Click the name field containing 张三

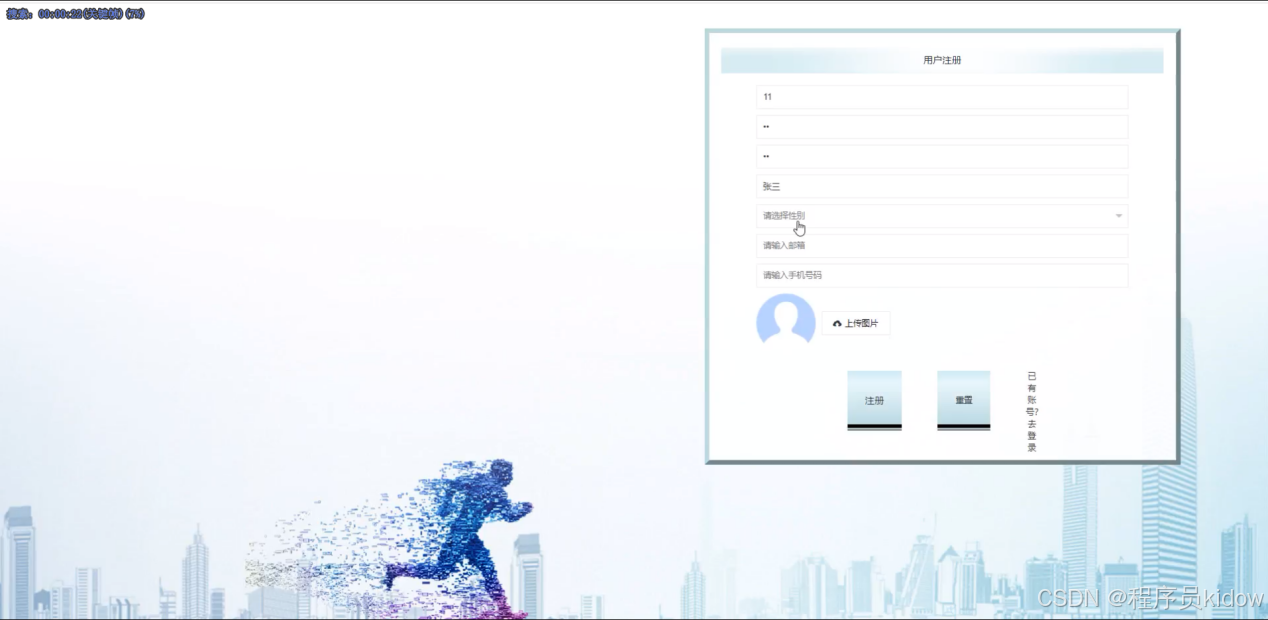click(942, 186)
